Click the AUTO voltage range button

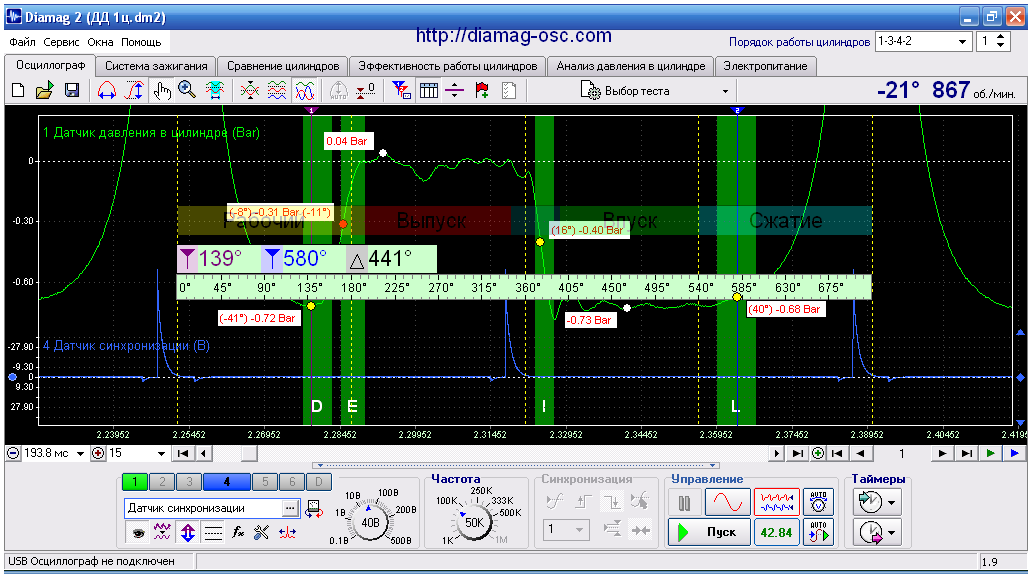818,502
